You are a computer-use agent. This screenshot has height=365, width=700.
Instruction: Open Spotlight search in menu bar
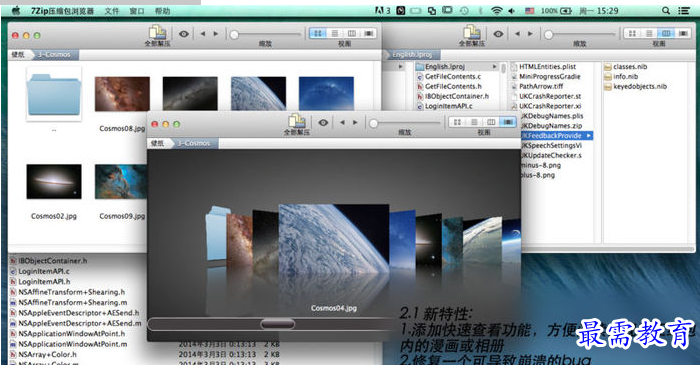[x=666, y=11]
